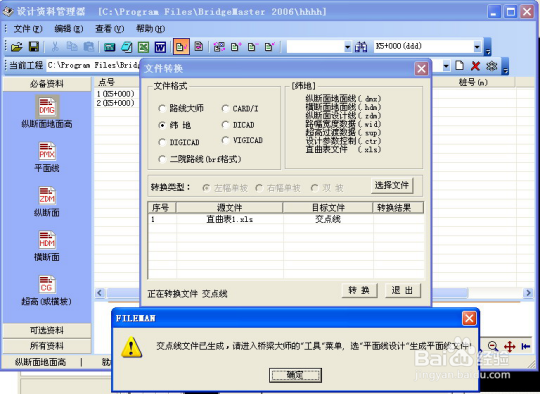
Task: Open the current project path dropdown arrow
Action: click(446, 66)
